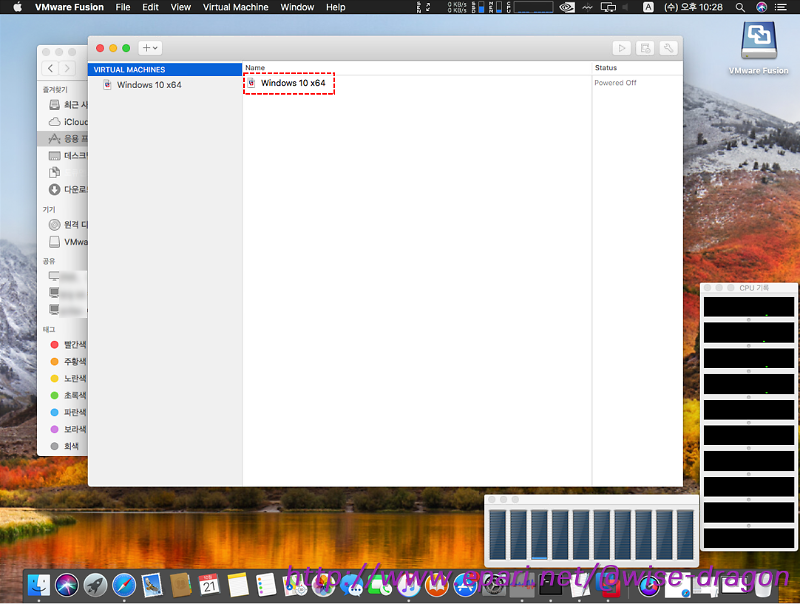Open the VMware Fusion application menu
The height and width of the screenshot is (604, 800).
click(x=69, y=7)
